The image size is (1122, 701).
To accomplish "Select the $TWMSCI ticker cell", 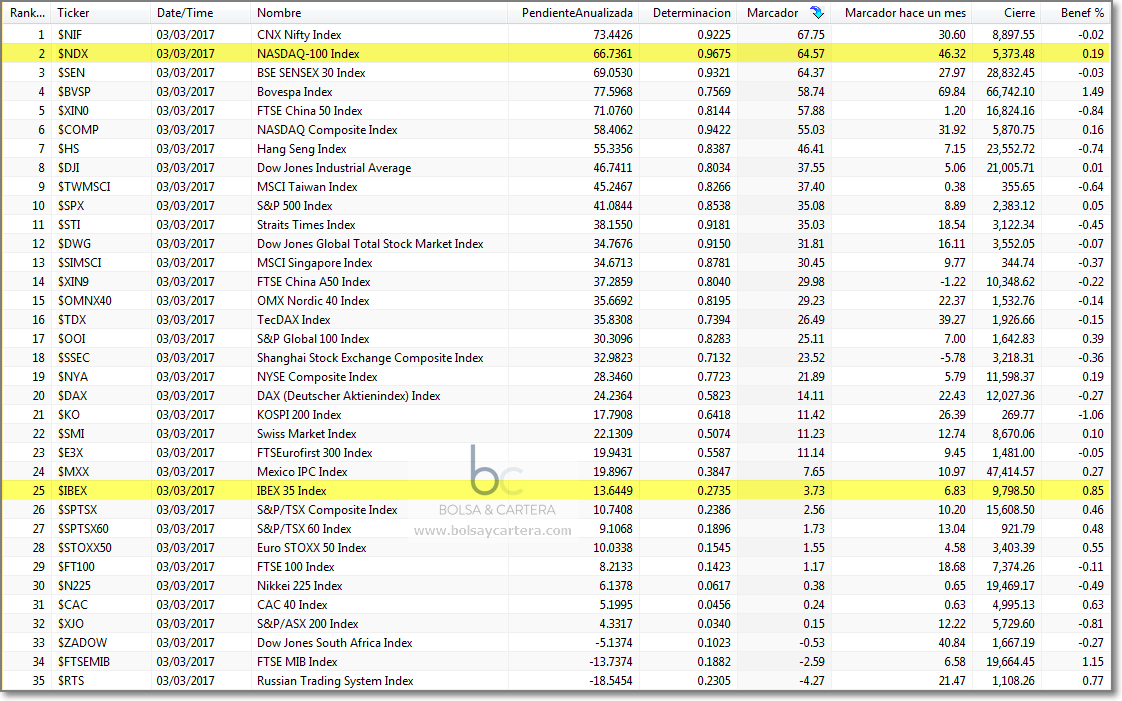I will 84,187.
